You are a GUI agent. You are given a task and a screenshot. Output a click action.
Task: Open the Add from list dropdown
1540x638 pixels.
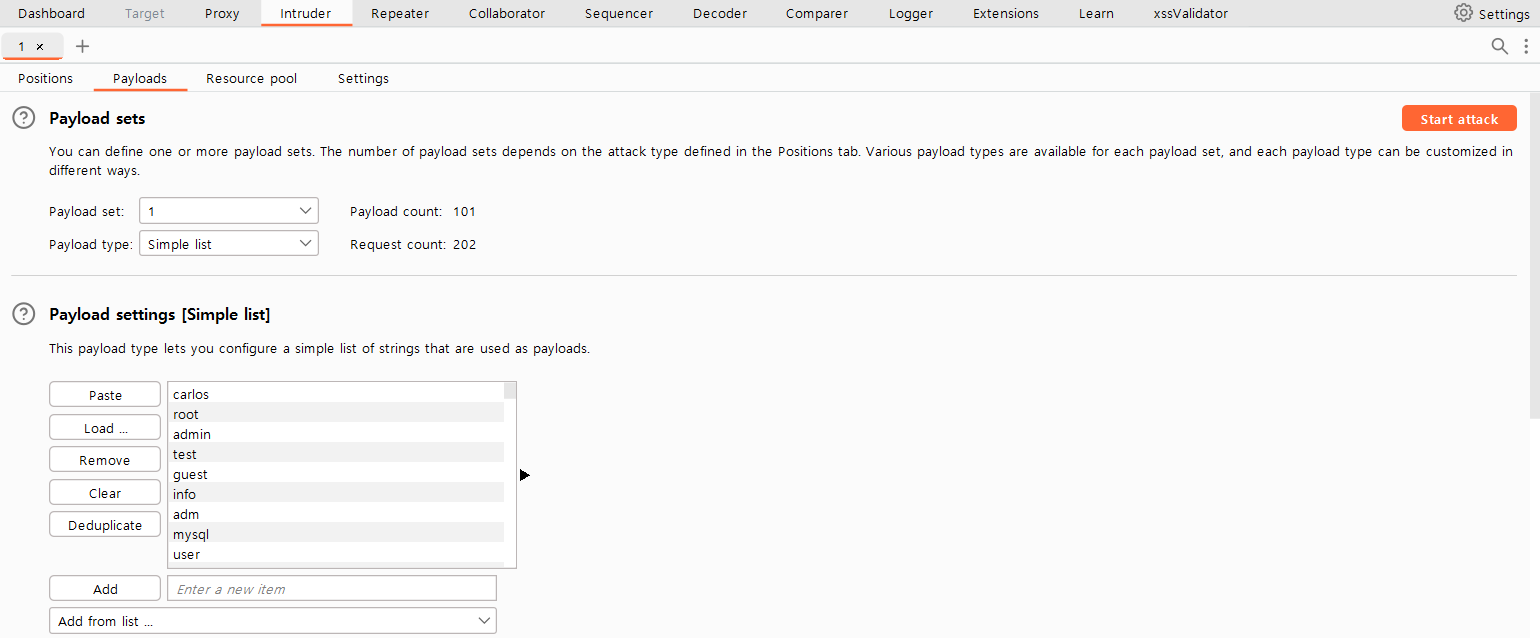tap(273, 621)
